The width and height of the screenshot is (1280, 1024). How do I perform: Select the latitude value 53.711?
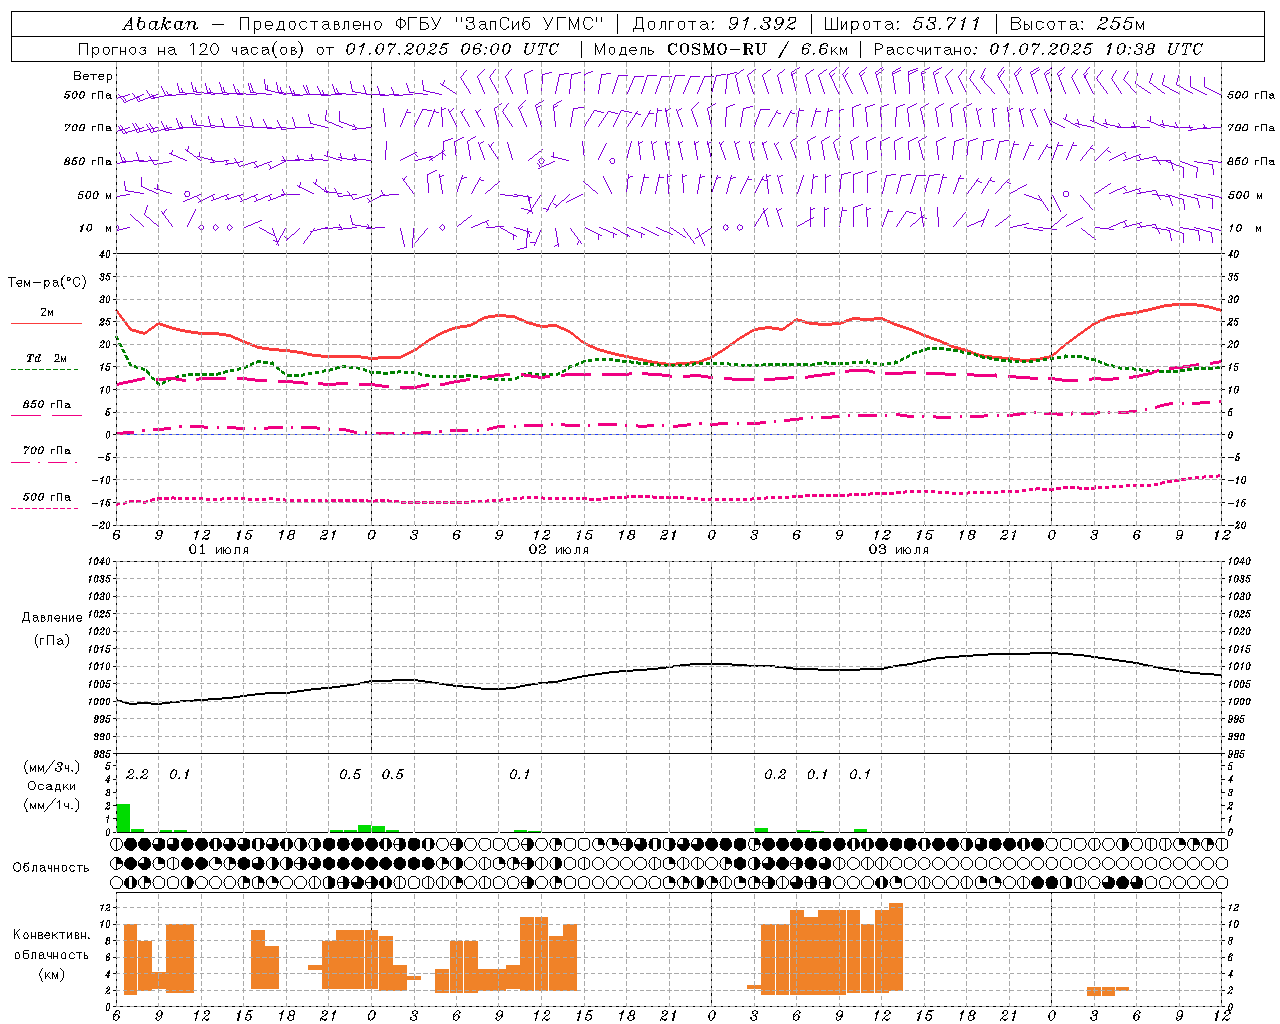tap(946, 24)
